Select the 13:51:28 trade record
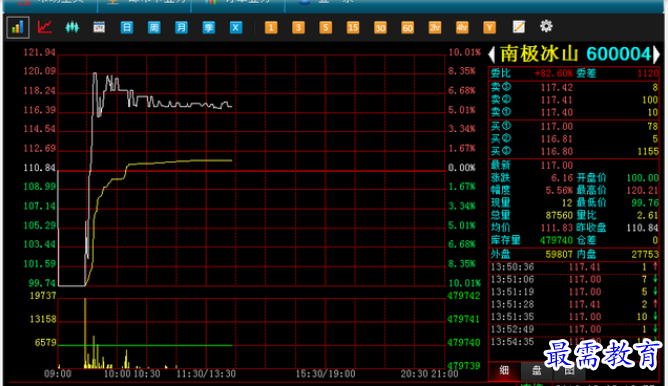The image size is (668, 386). click(x=574, y=304)
